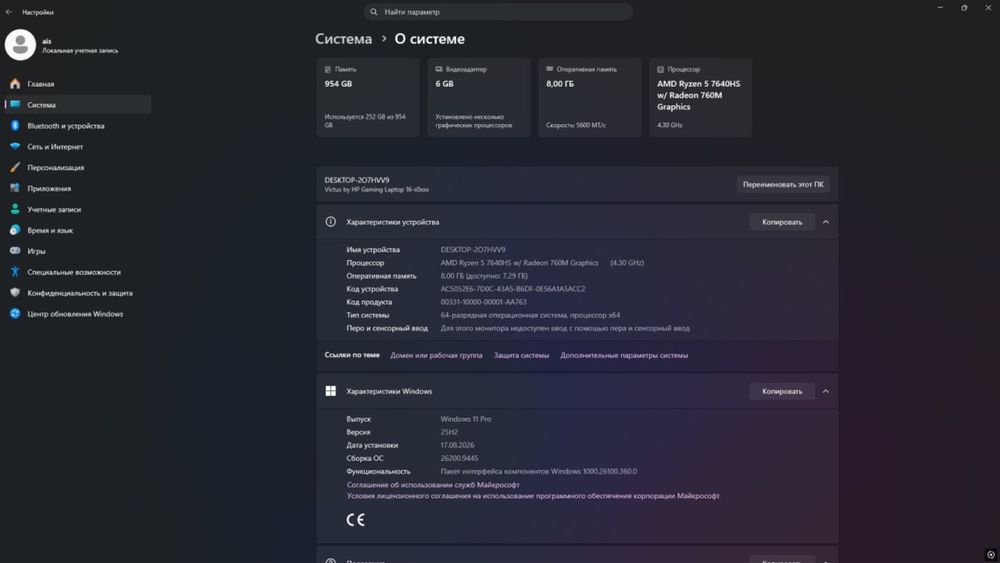Click the Windows logo beside Характеристики Windows
The image size is (1000, 563).
click(x=330, y=391)
